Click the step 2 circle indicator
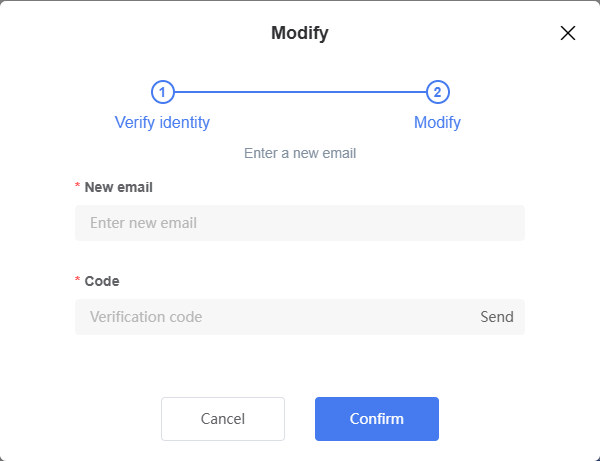600x461 pixels. click(x=438, y=92)
